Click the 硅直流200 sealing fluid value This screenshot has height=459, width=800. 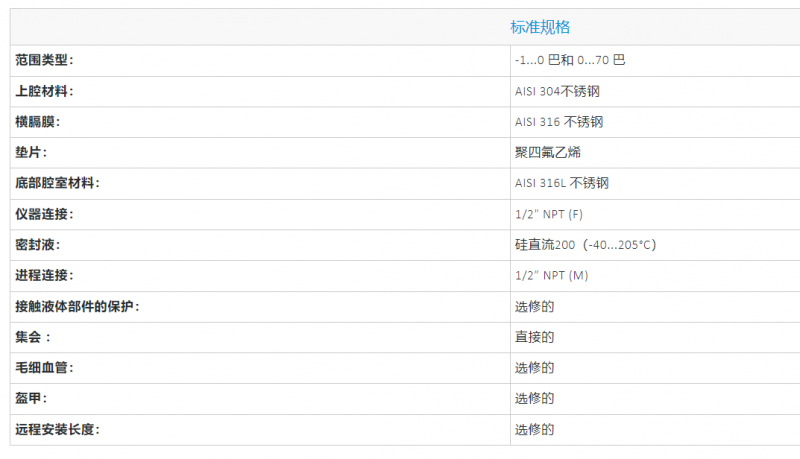pyautogui.click(x=585, y=245)
